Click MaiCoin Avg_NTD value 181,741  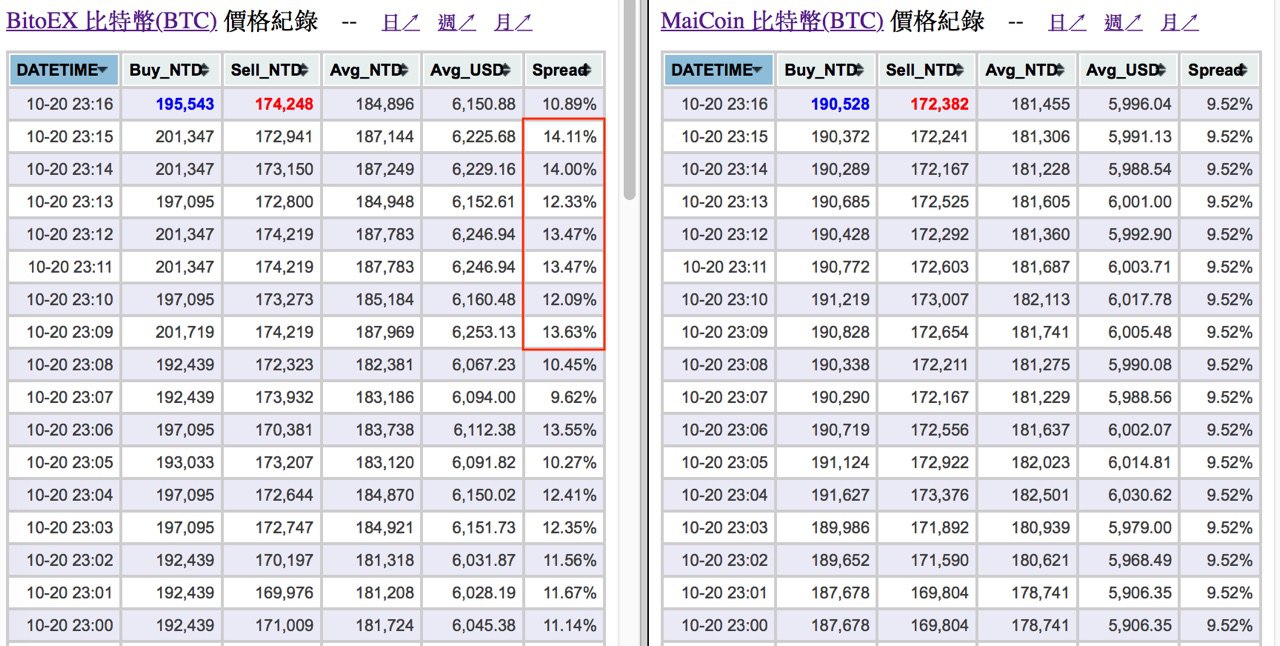(1040, 332)
